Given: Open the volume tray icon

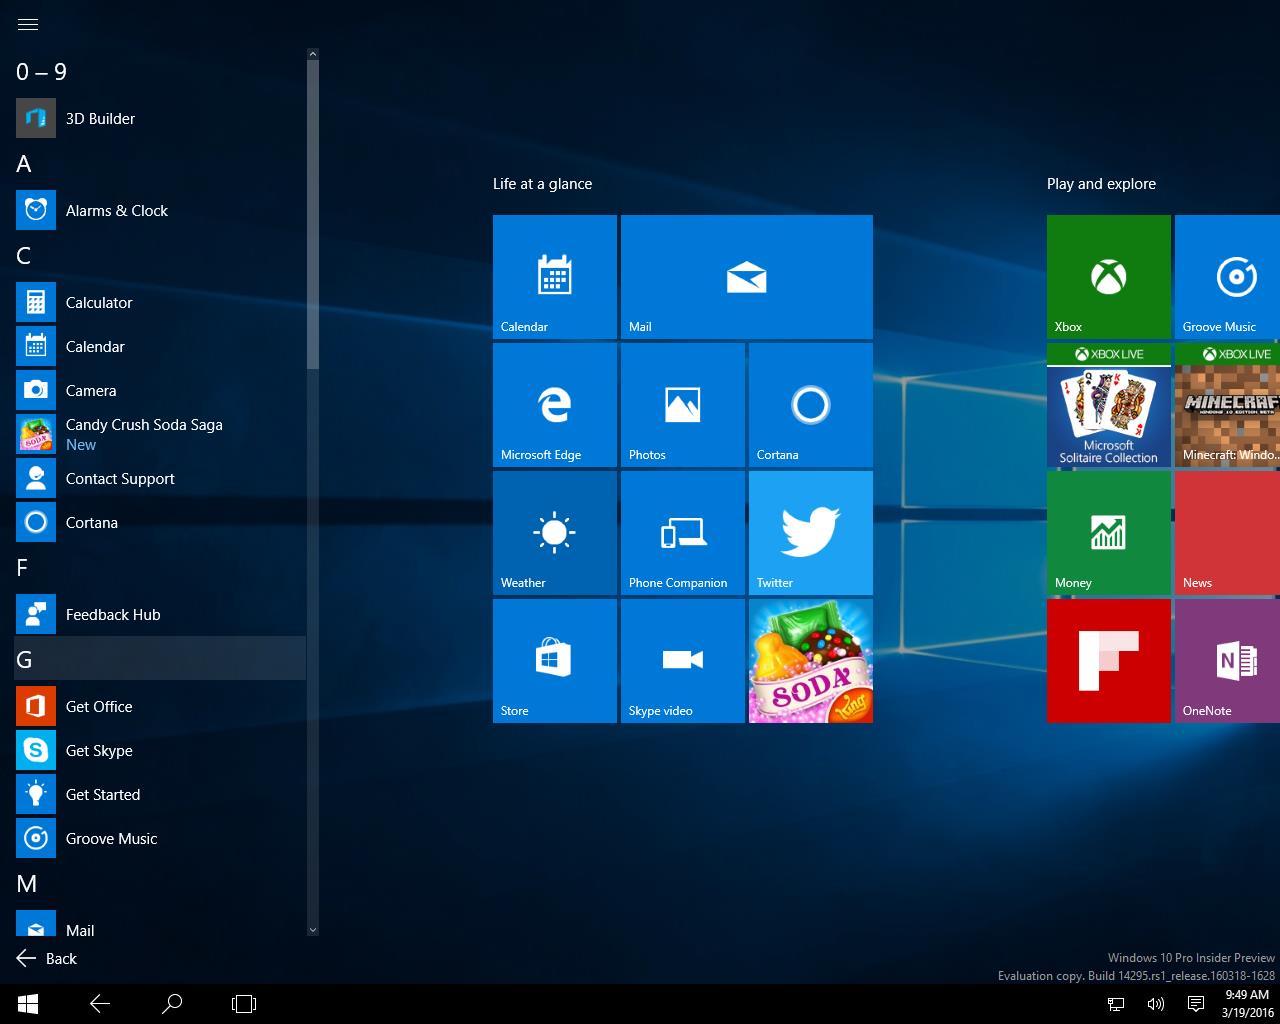Looking at the screenshot, I should tap(1156, 1004).
